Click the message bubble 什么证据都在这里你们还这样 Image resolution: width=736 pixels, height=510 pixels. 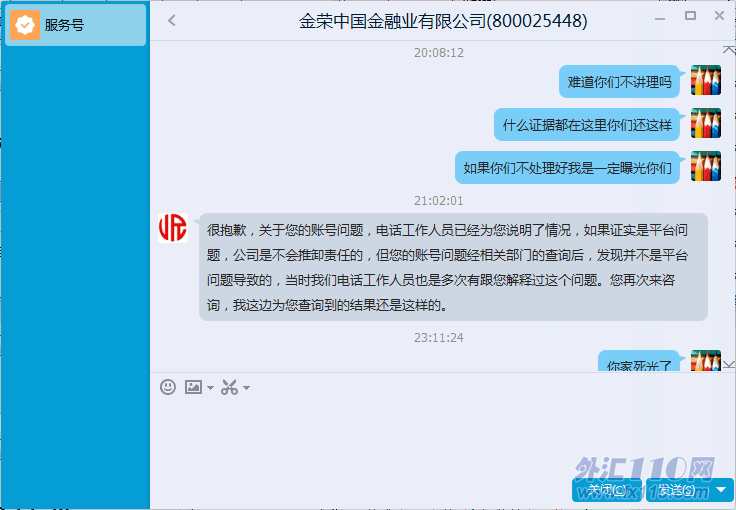[587, 125]
